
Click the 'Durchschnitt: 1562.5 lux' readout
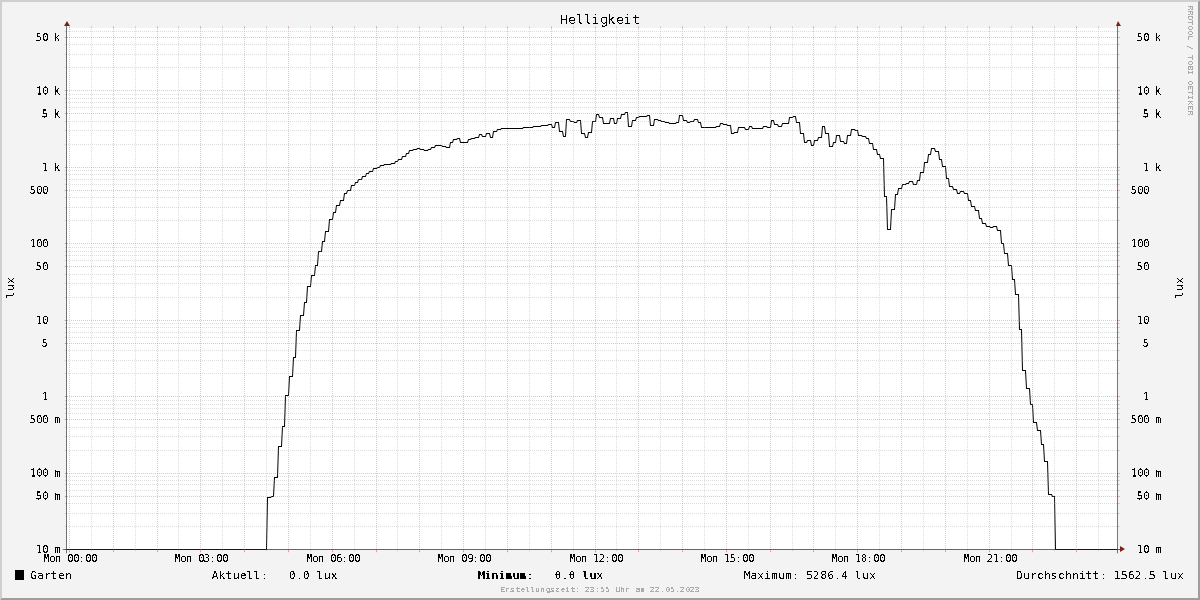[1100, 576]
